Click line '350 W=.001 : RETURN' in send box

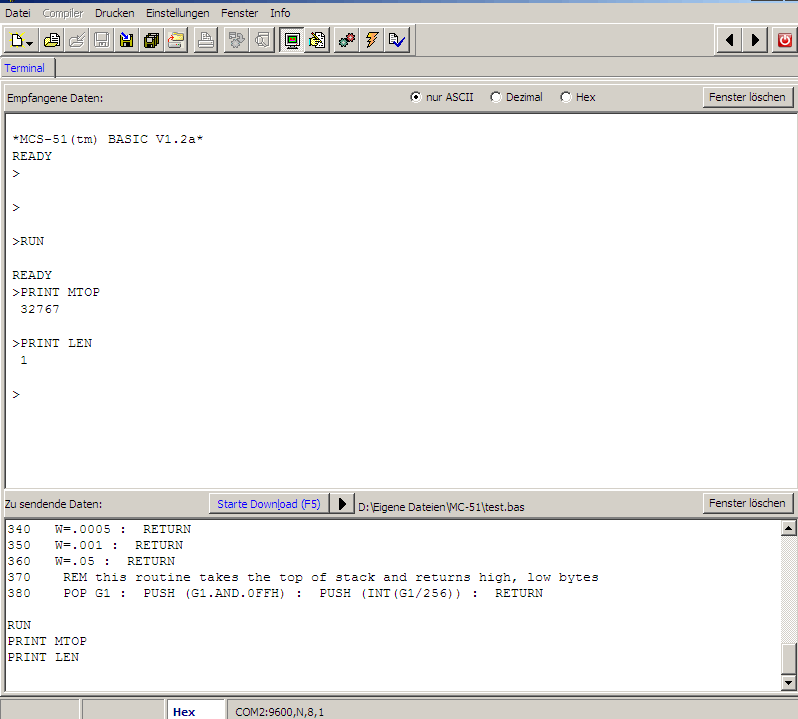(95, 545)
